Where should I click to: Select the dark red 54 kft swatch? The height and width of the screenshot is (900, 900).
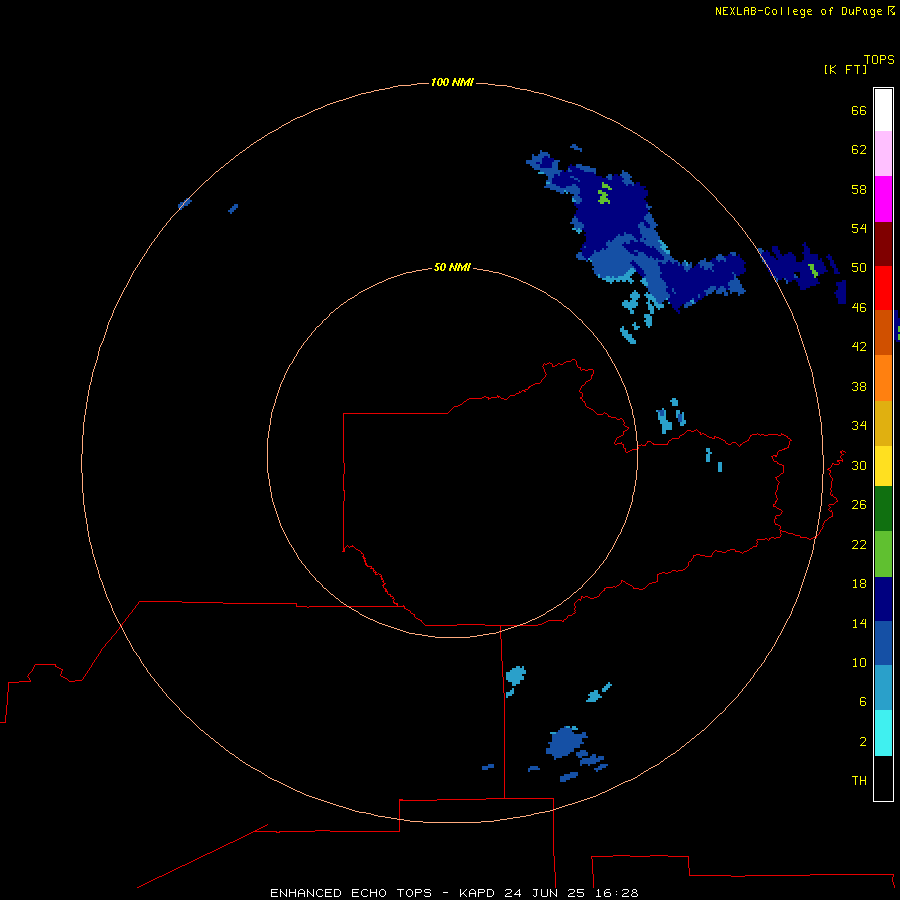click(883, 244)
